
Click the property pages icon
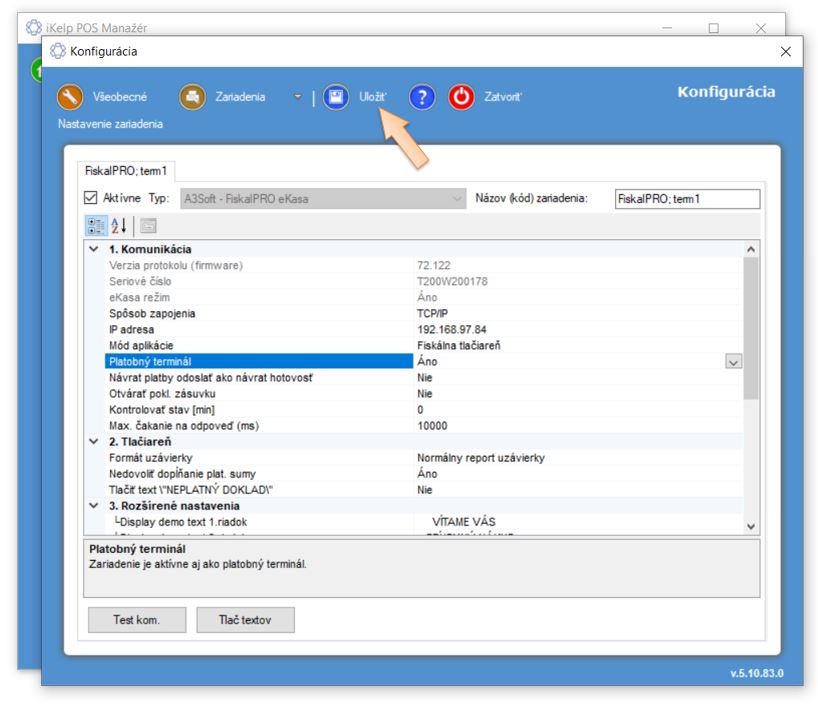[147, 226]
